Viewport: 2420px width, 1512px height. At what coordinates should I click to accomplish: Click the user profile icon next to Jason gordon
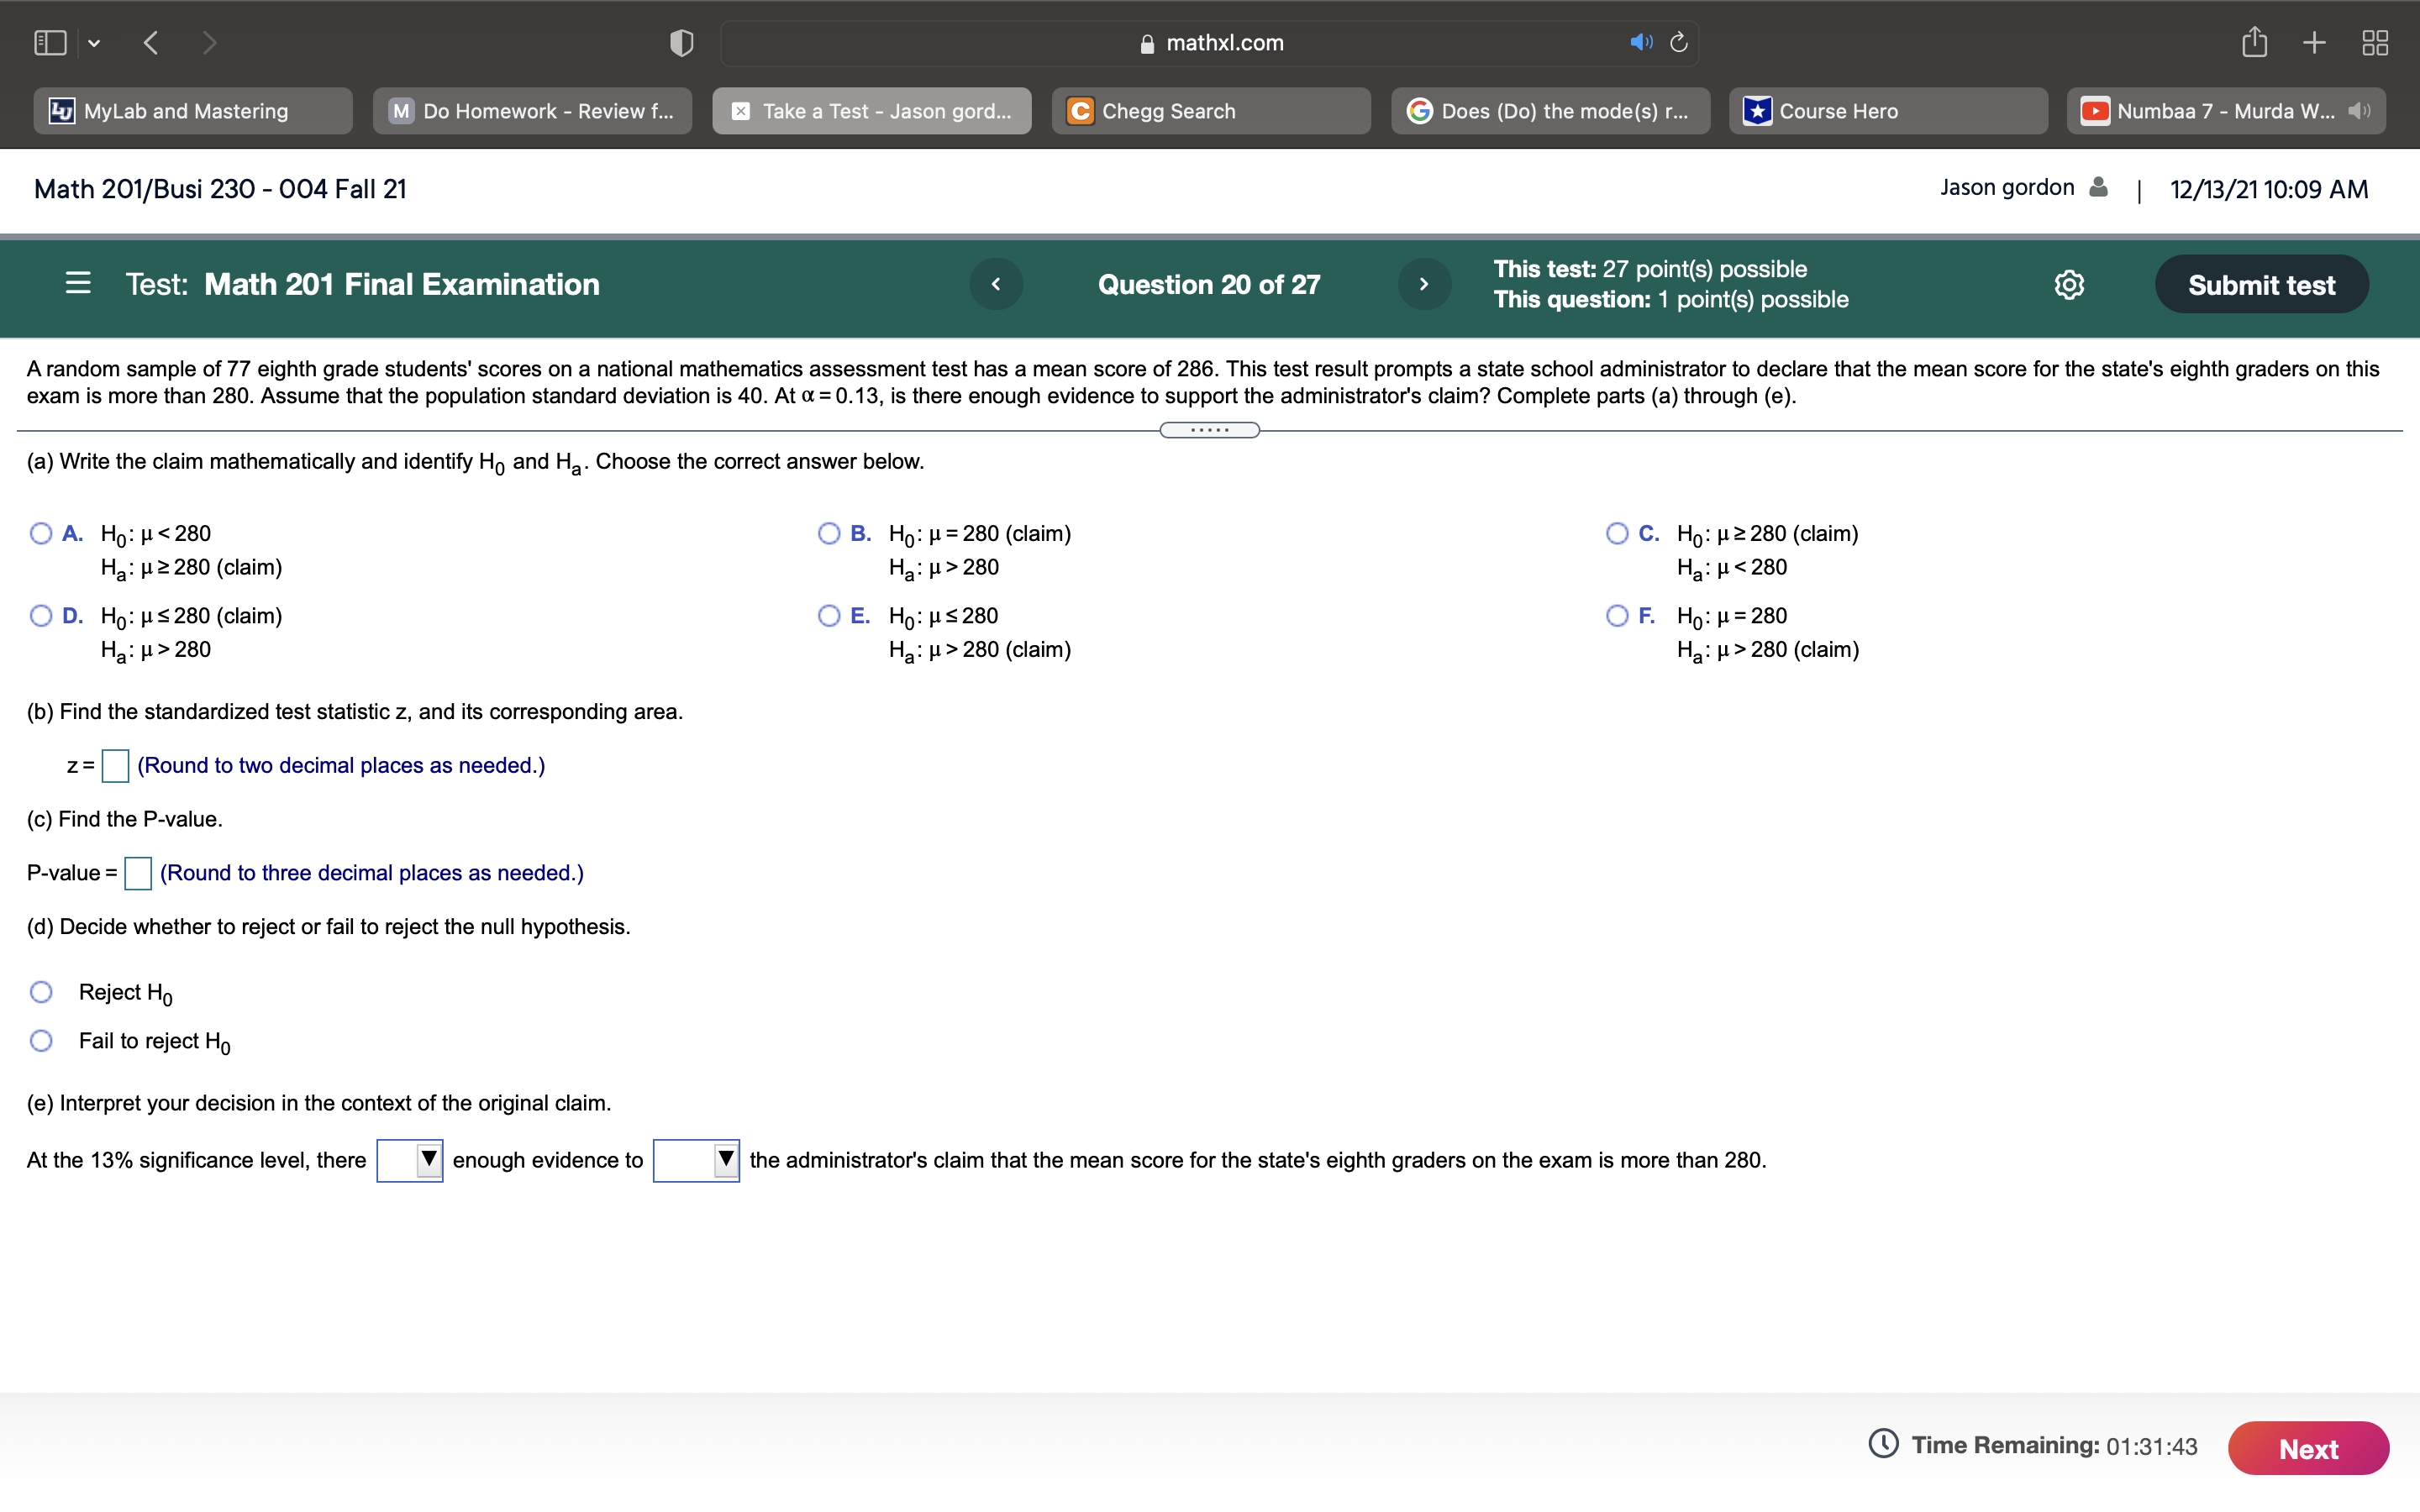click(x=2098, y=187)
